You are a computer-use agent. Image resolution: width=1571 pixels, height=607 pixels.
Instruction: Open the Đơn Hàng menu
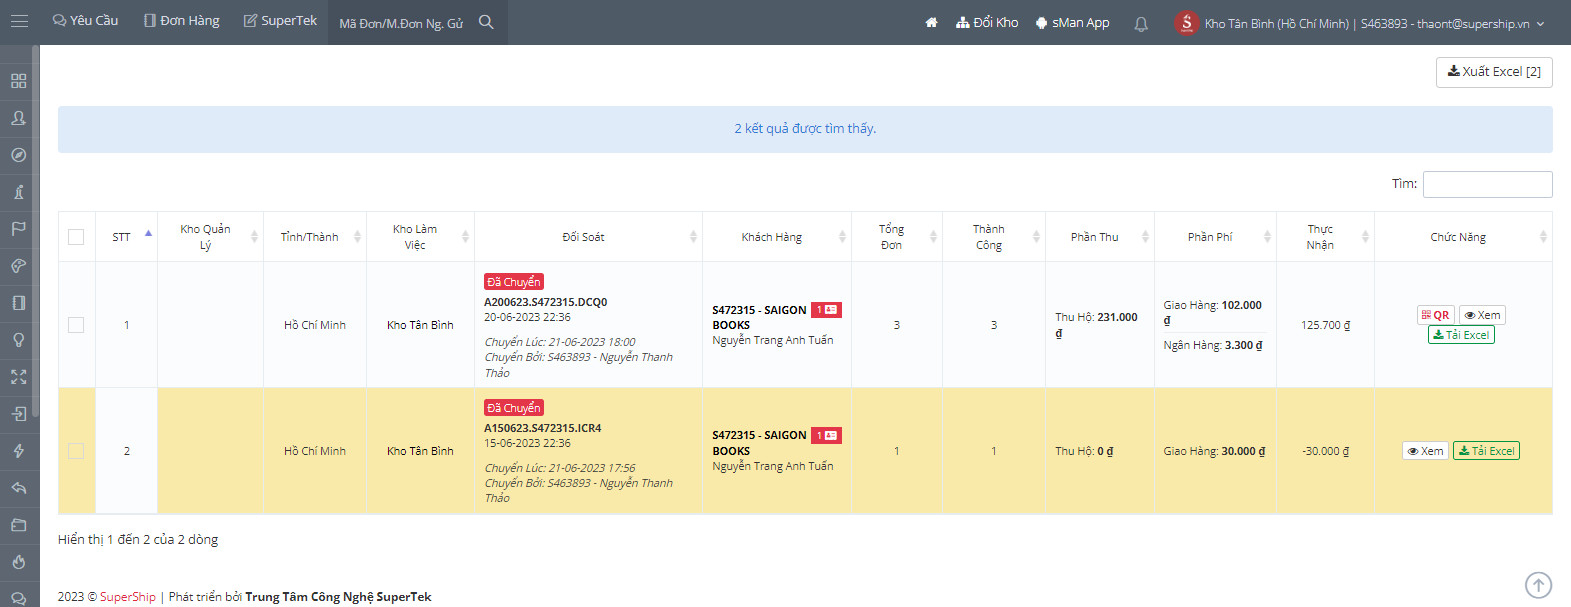[181, 21]
